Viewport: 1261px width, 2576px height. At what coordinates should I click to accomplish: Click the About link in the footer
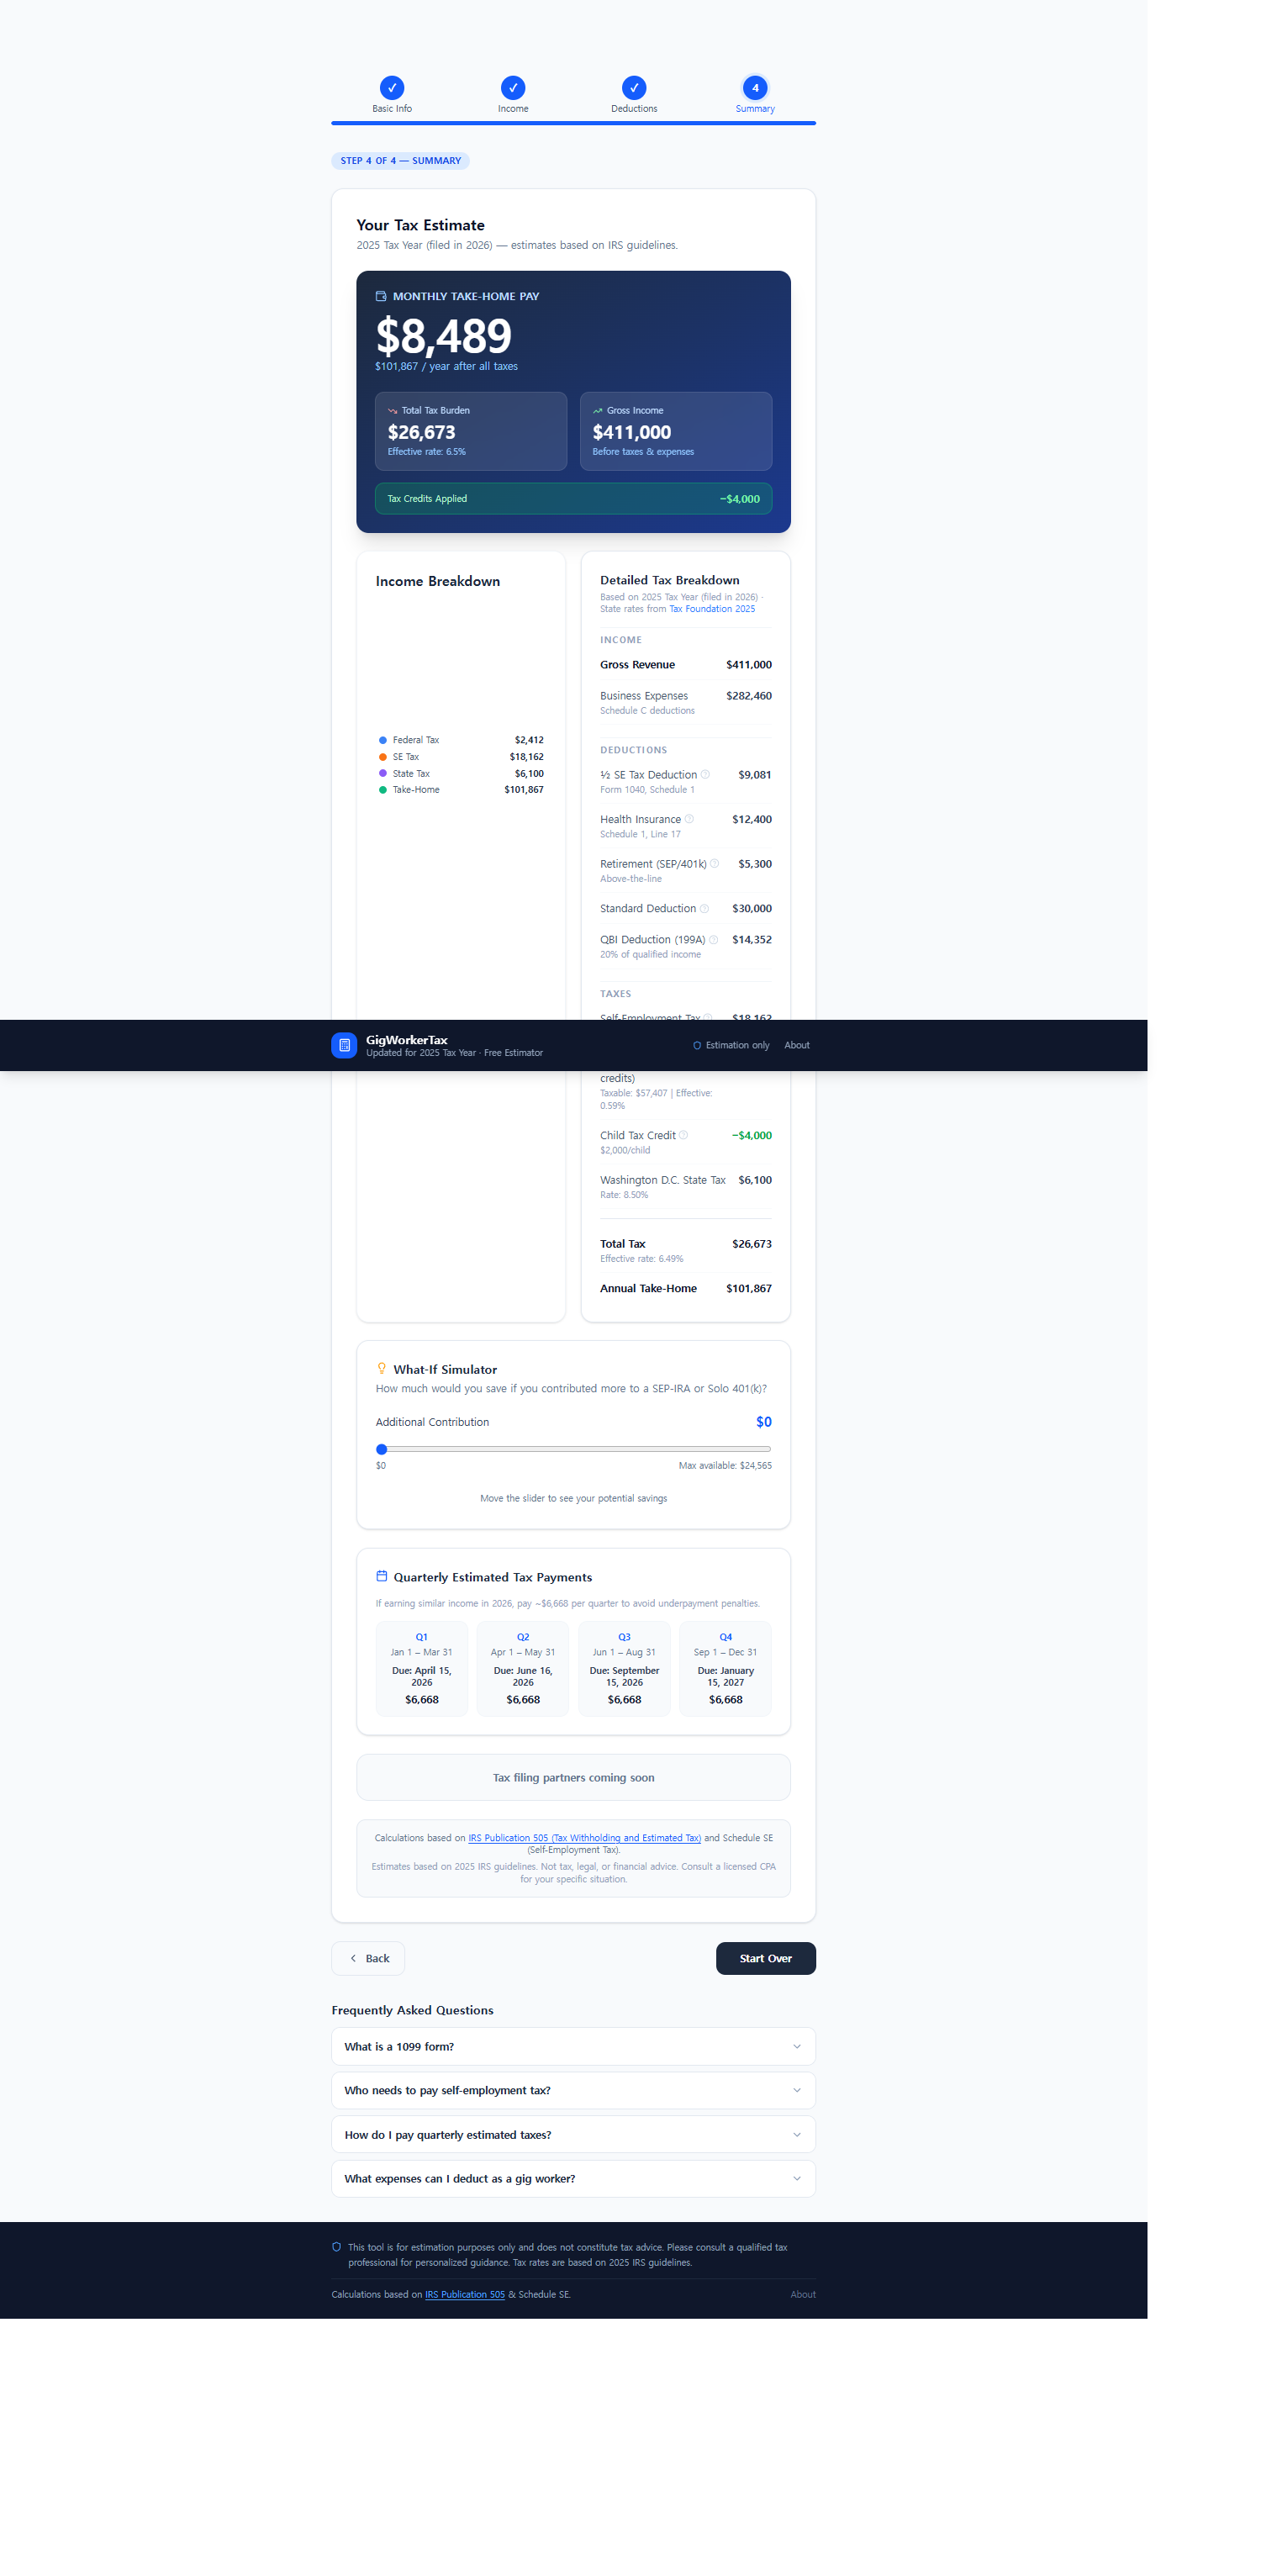pyautogui.click(x=803, y=2294)
